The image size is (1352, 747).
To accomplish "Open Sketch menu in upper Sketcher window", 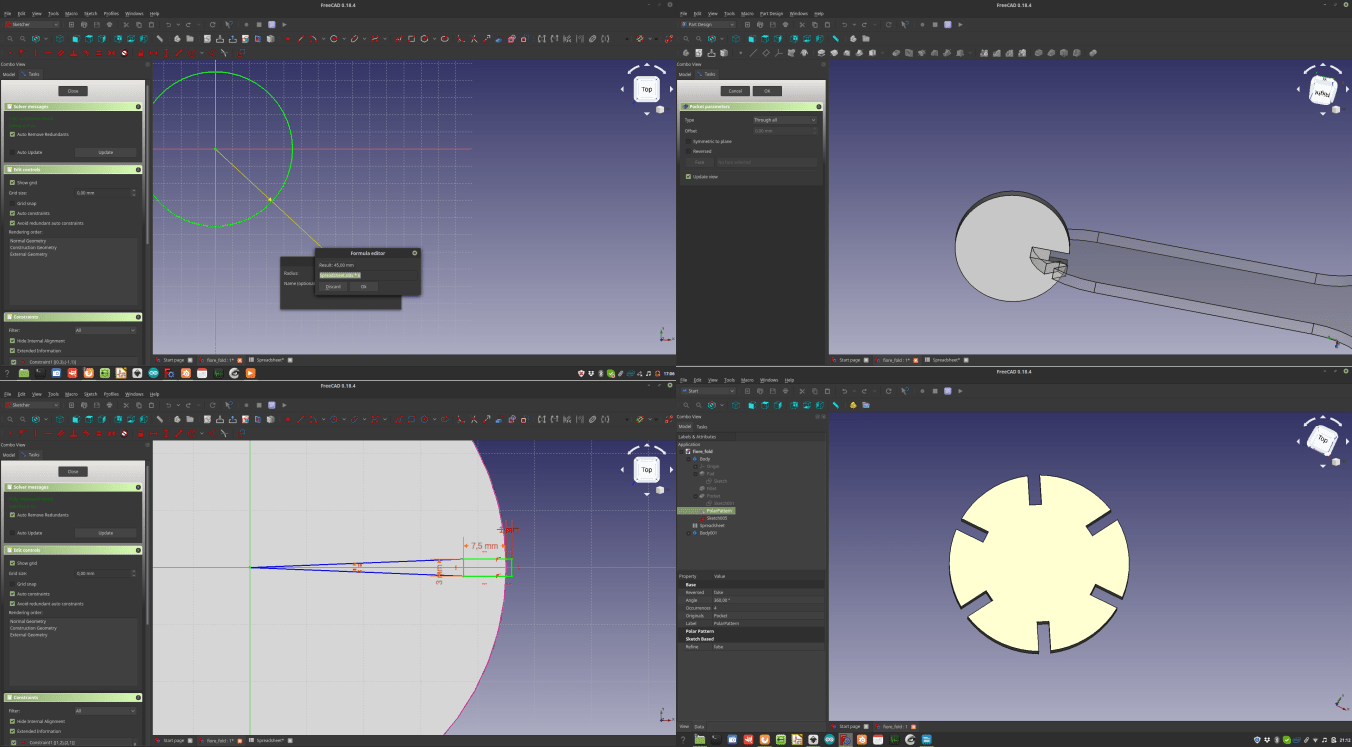I will click(90, 13).
